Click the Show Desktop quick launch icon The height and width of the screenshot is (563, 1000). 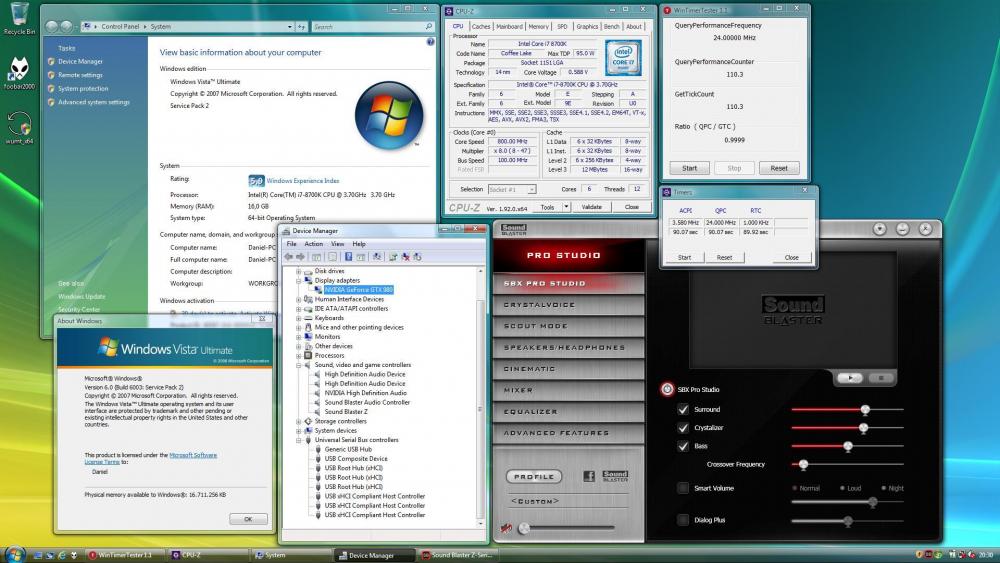(38, 555)
